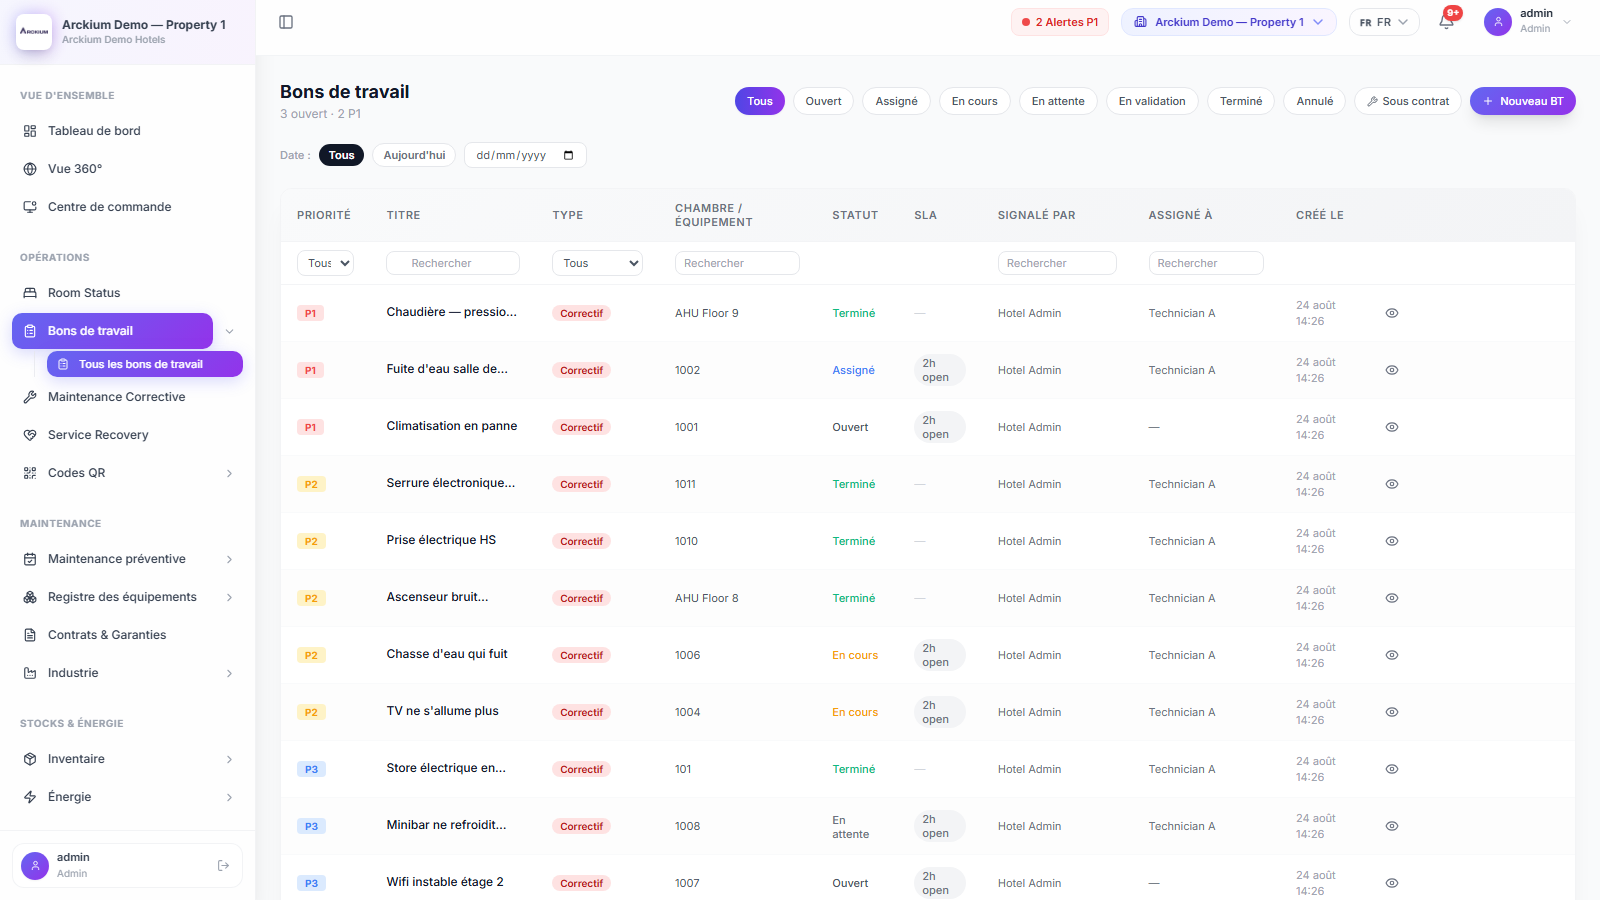Open Service Recovery page
The image size is (1600, 900).
pos(127,435)
